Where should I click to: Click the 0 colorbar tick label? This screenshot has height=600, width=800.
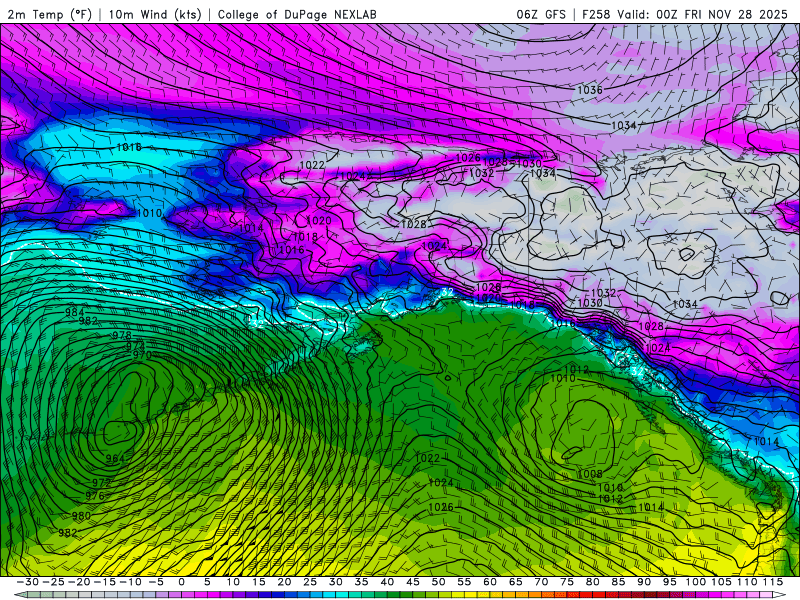pos(181,582)
